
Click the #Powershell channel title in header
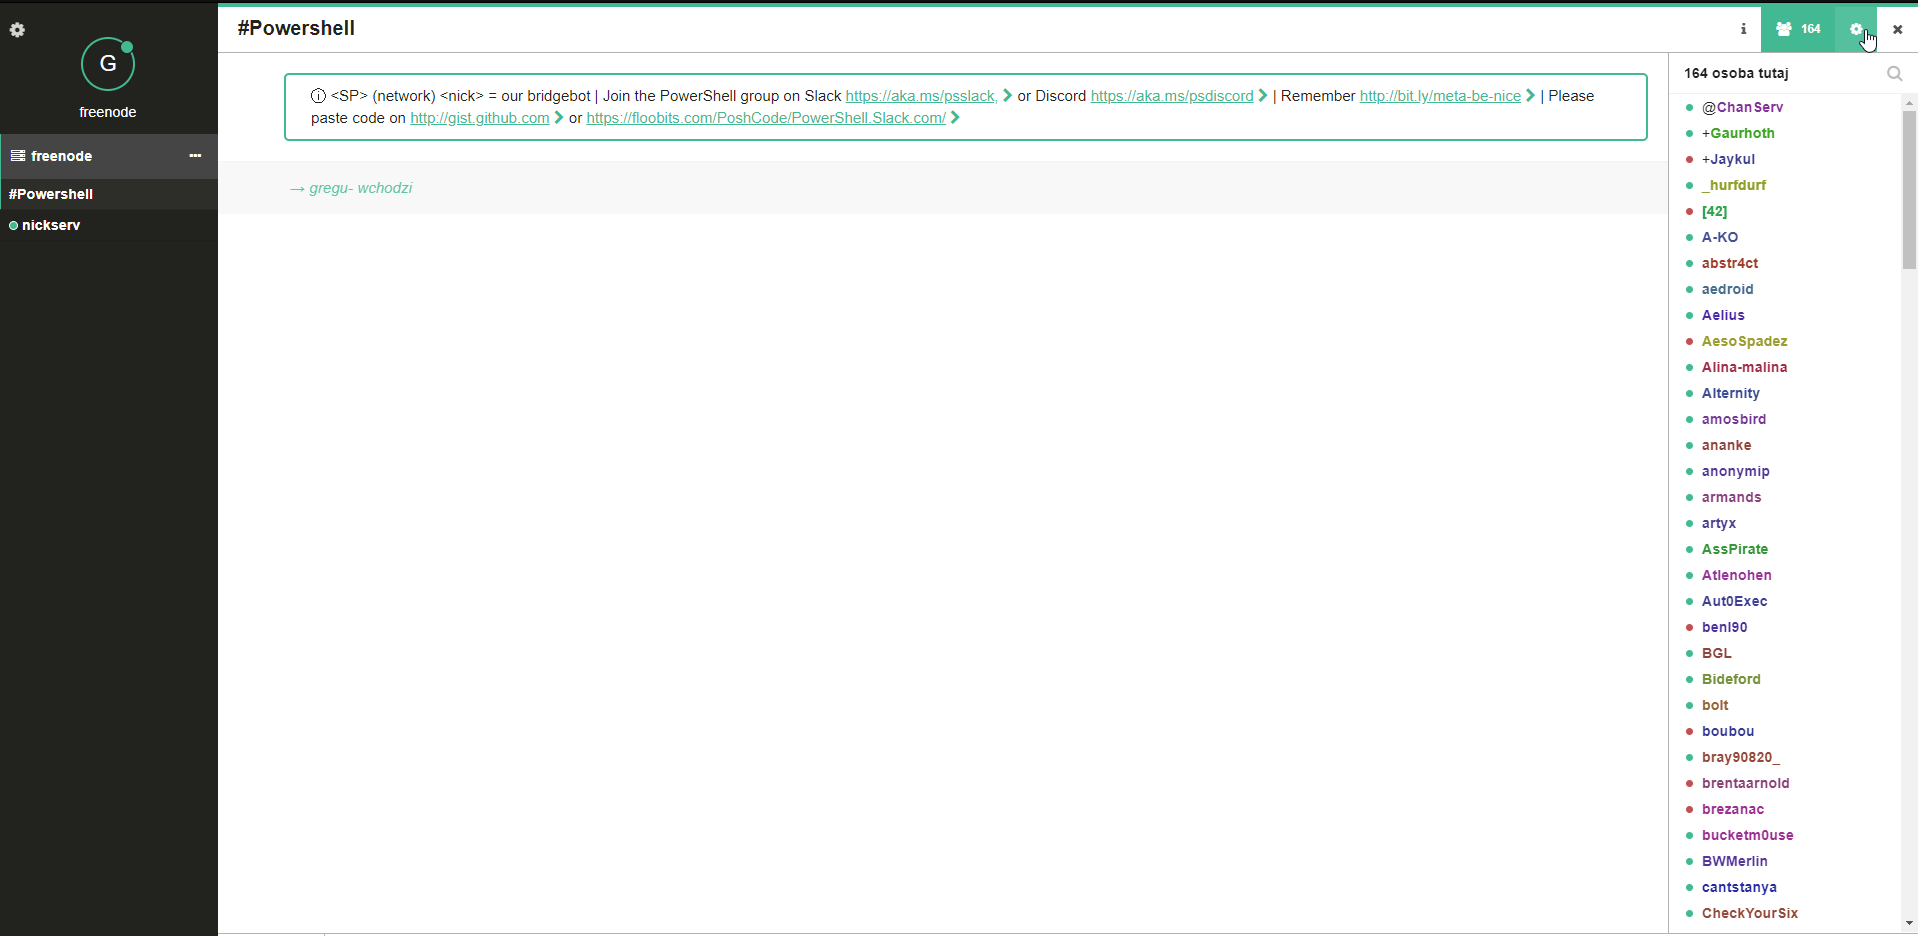pos(296,28)
